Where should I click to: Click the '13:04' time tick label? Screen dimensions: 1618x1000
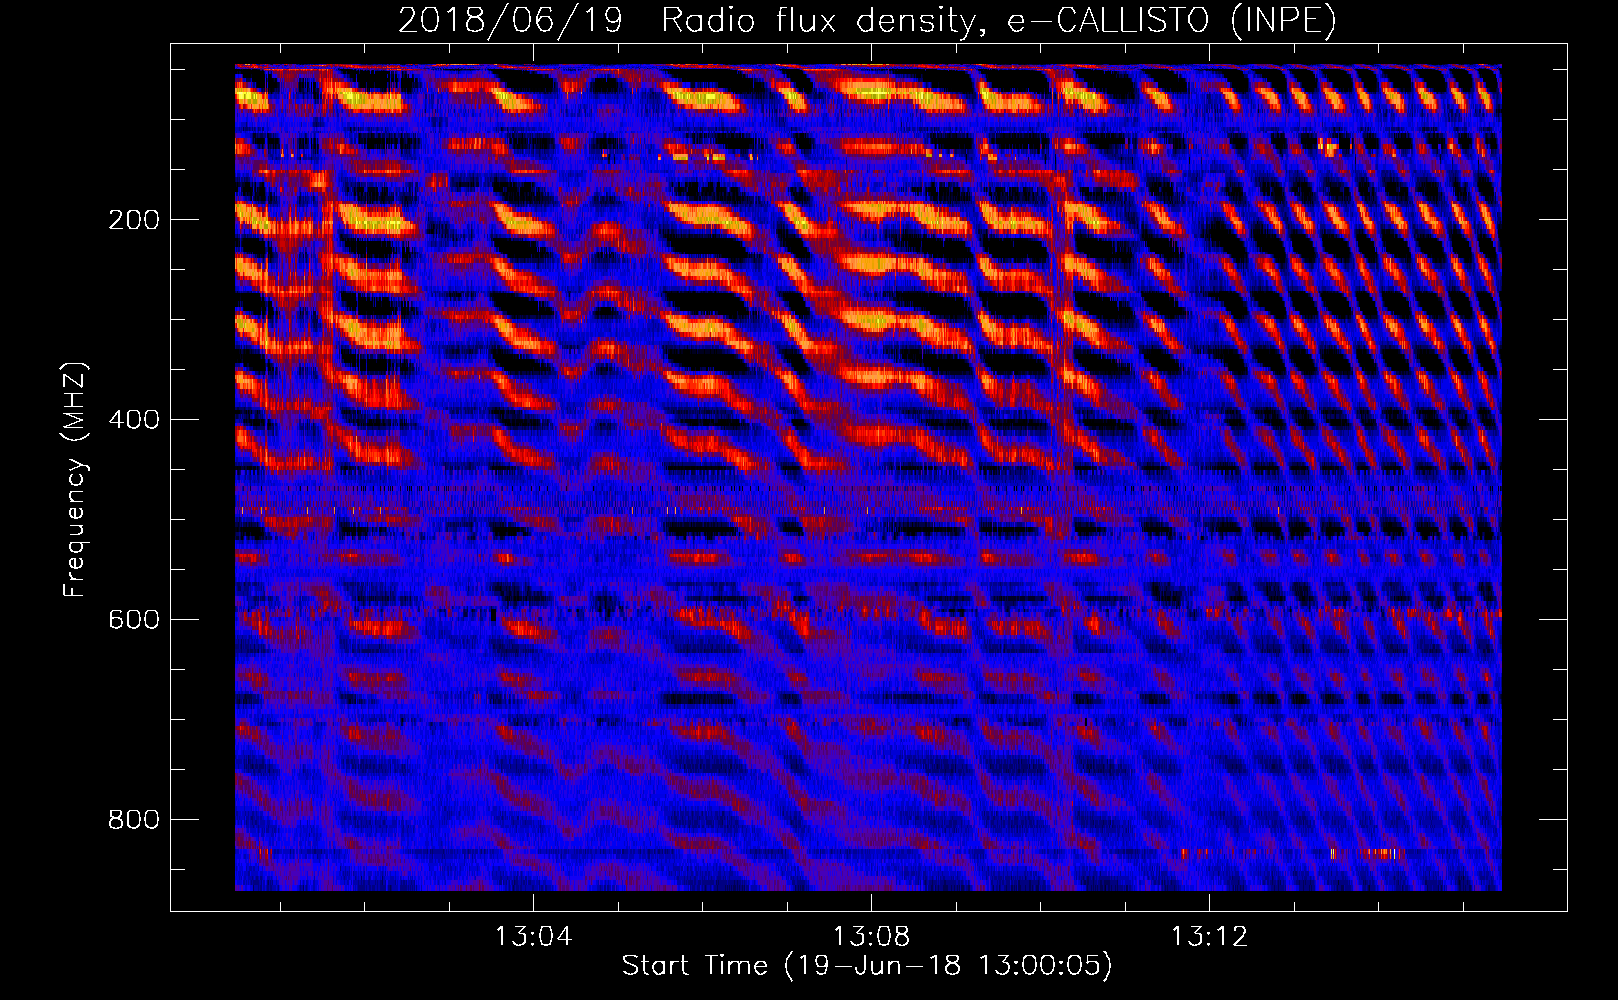pyautogui.click(x=534, y=937)
